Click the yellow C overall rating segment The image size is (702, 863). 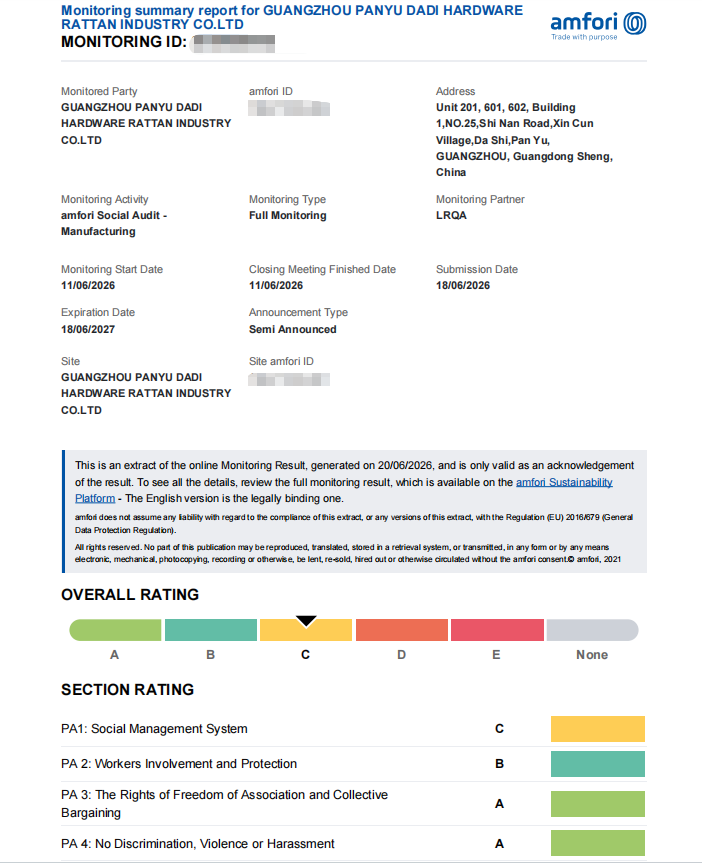pyautogui.click(x=306, y=630)
